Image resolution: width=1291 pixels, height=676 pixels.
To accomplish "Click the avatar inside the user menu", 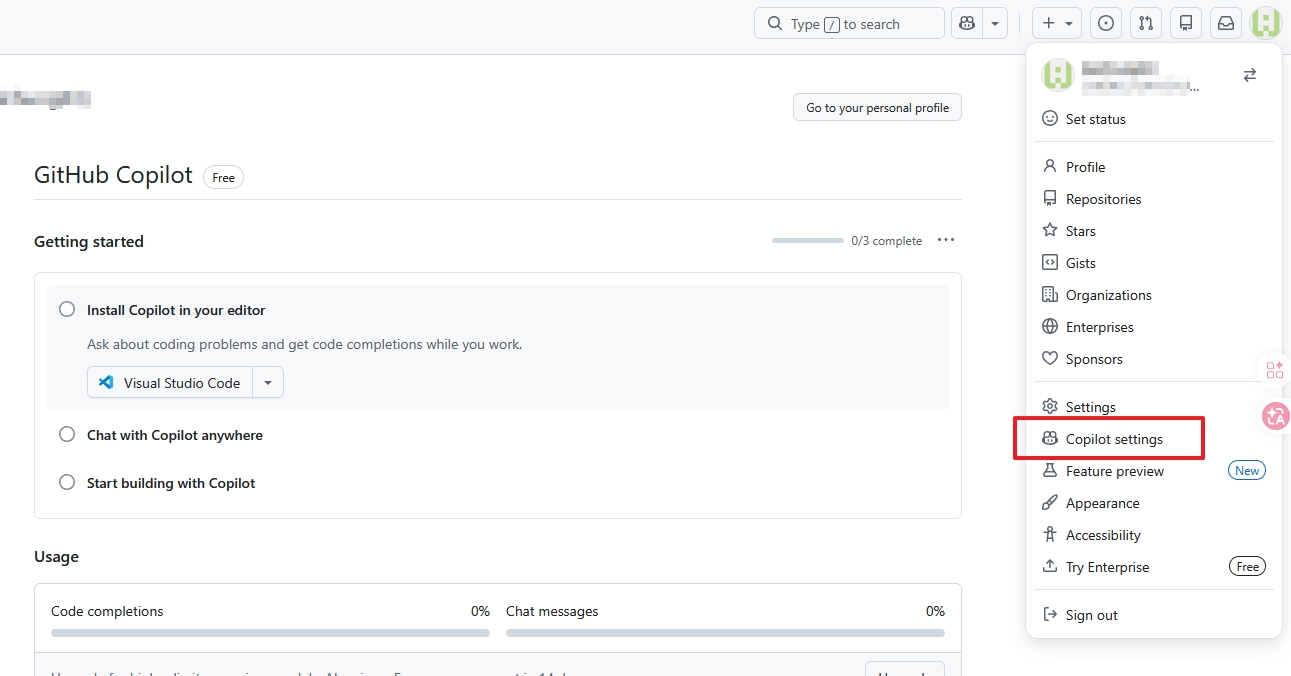I will pos(1058,75).
